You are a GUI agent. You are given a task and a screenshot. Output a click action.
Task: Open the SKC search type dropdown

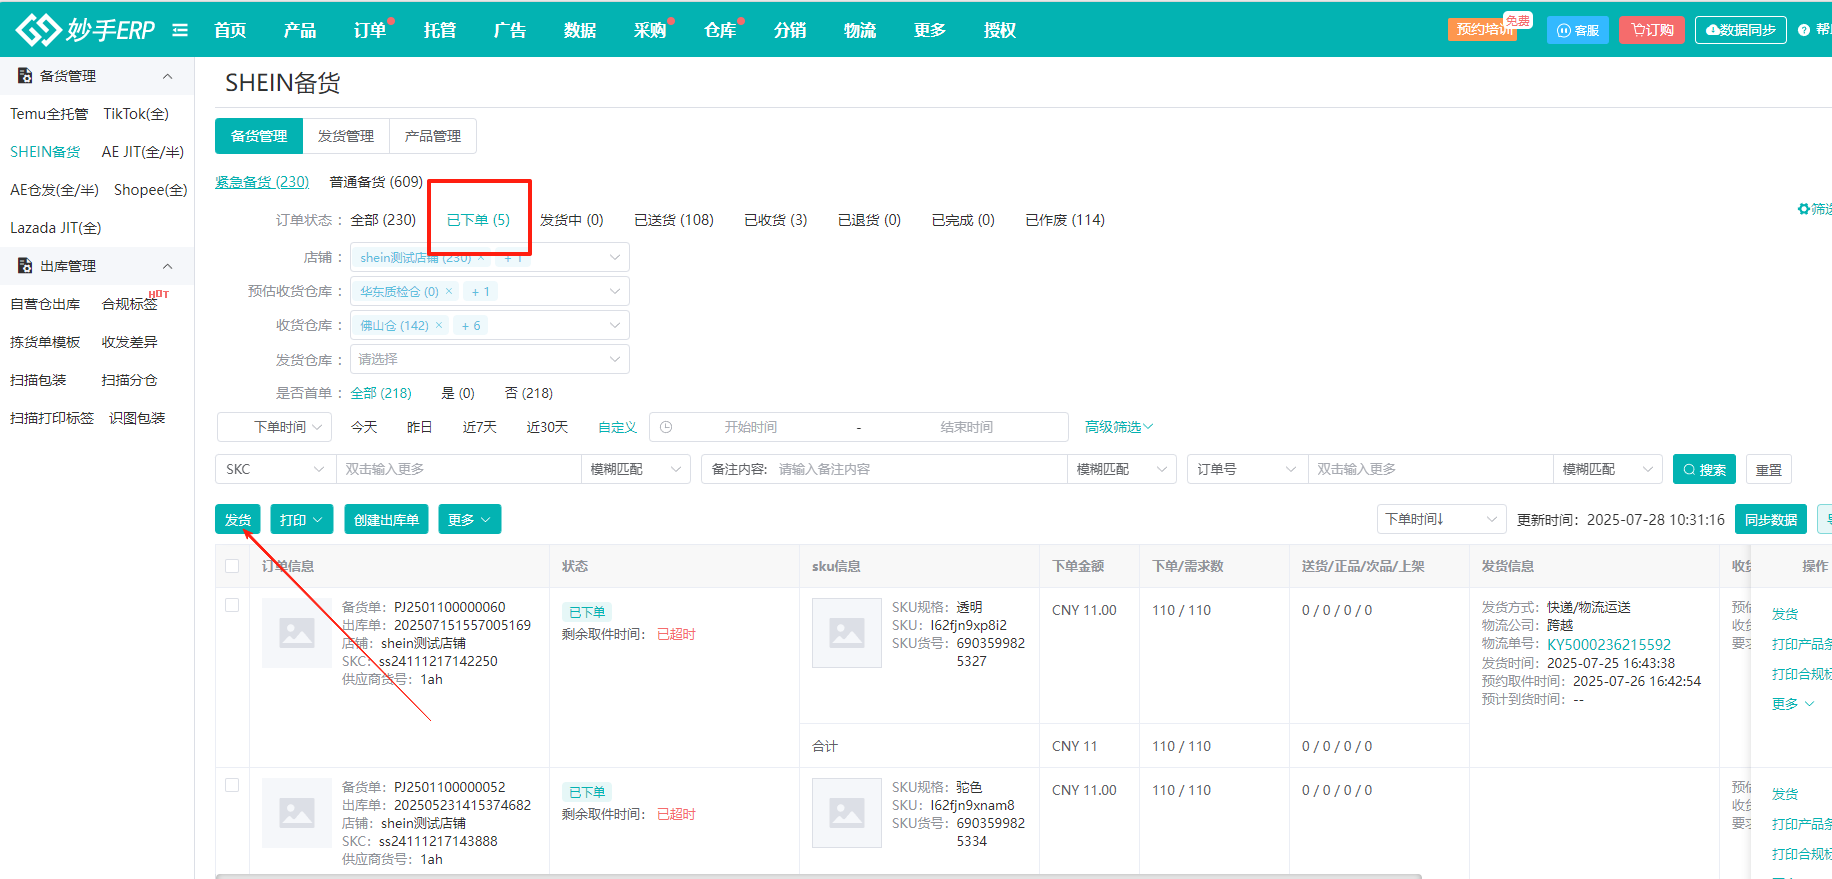coord(276,469)
